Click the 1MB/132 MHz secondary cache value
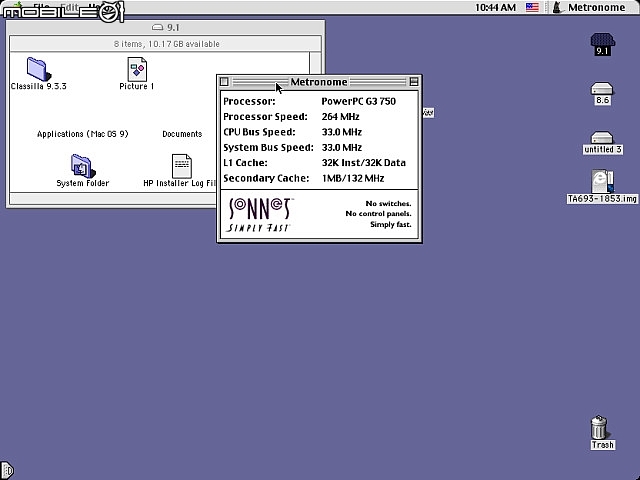 coord(353,178)
